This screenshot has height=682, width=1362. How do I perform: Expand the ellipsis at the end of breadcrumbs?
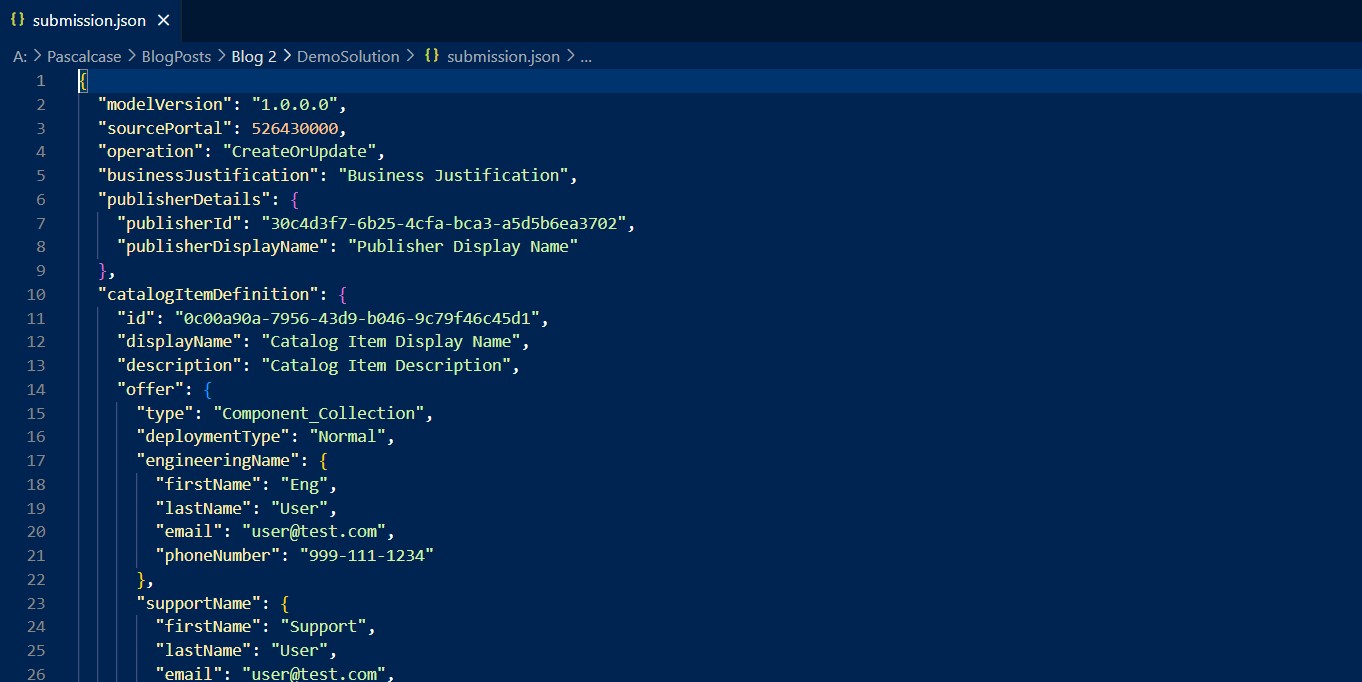point(585,57)
